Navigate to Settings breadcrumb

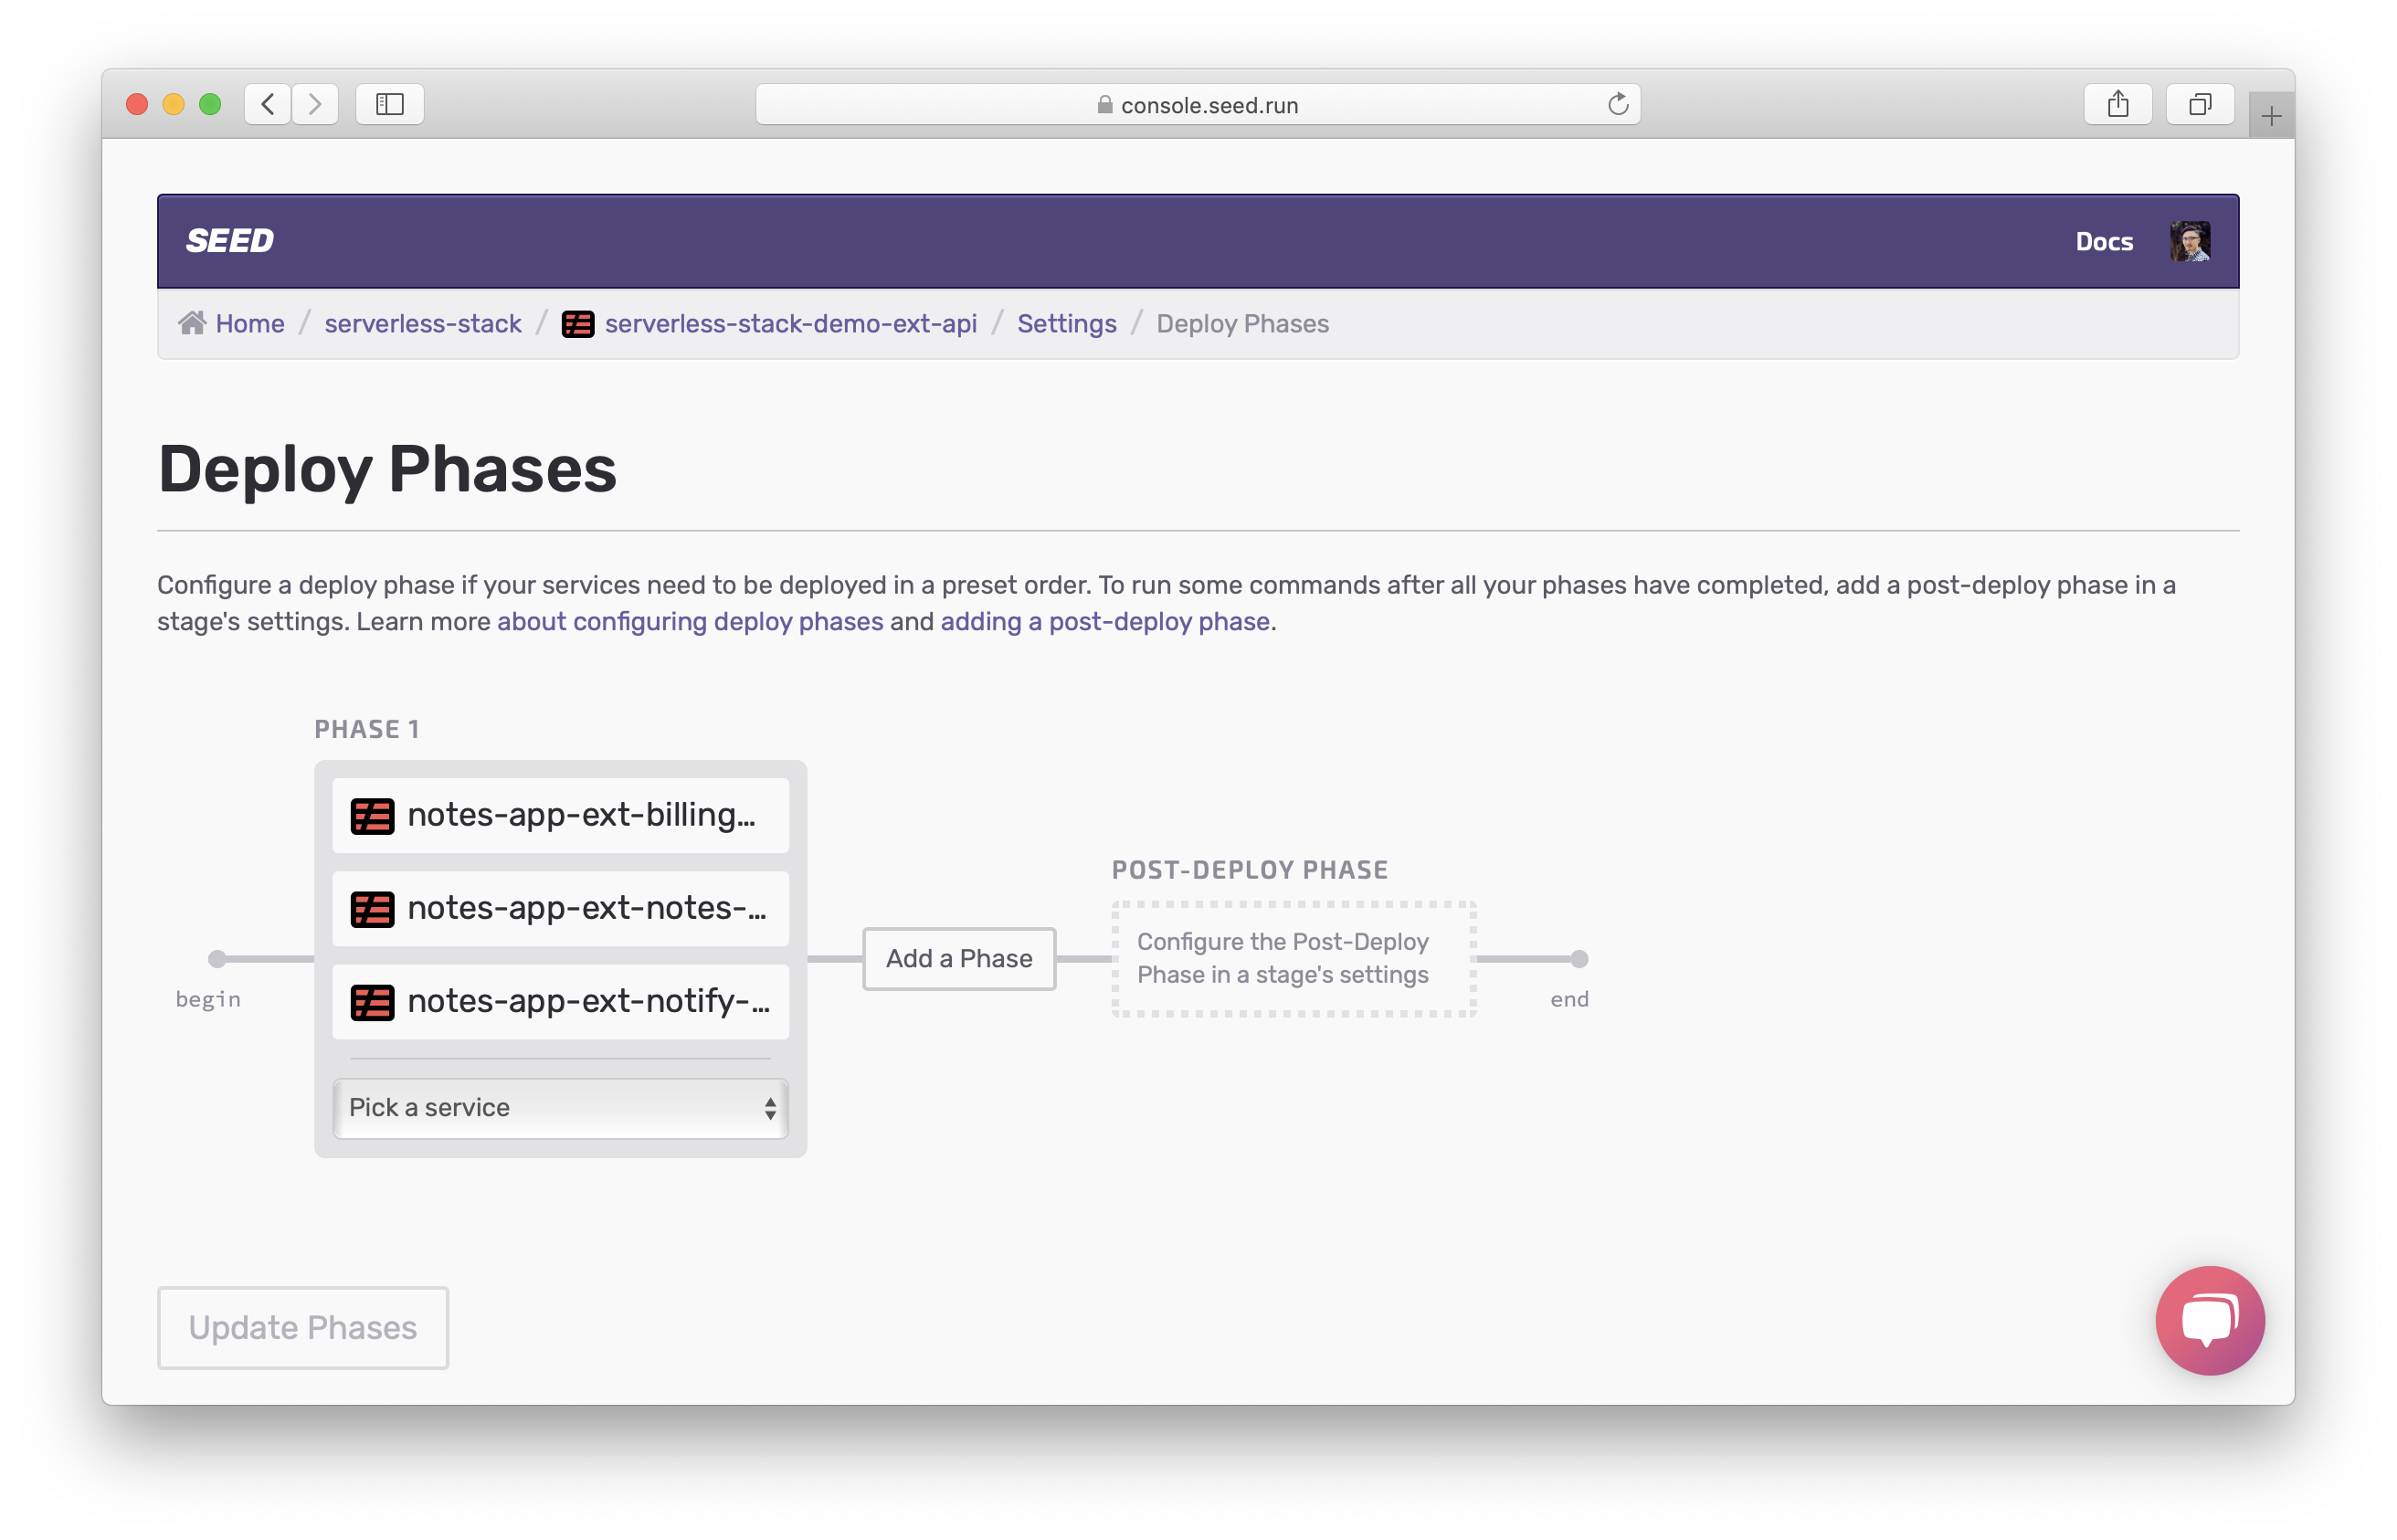pos(1066,324)
